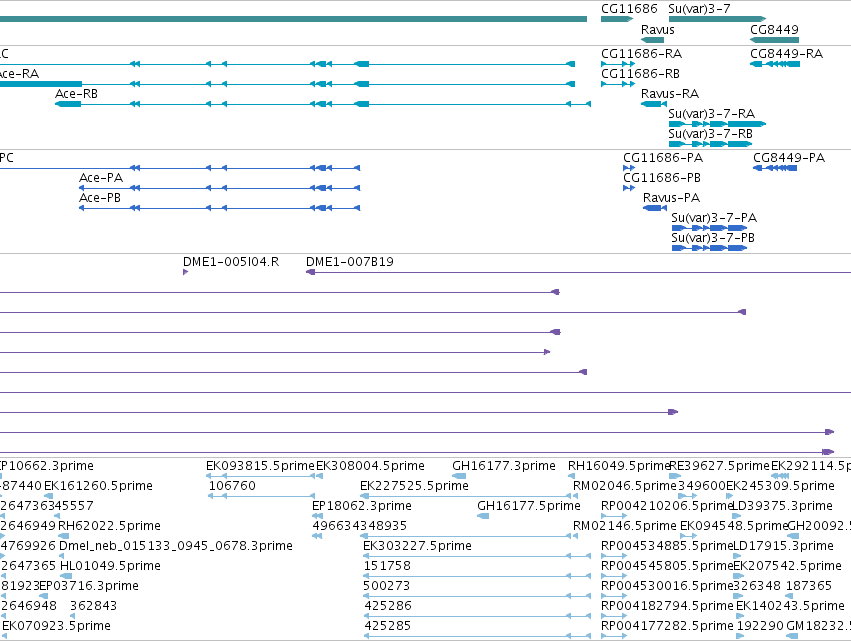Select EST label RM02046.5prime
The width and height of the screenshot is (851, 641).
pos(625,486)
